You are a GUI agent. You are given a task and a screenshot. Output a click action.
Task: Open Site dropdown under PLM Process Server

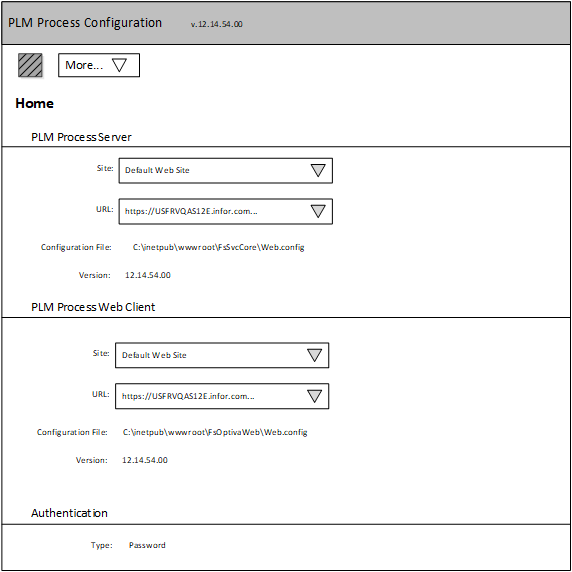coord(225,170)
